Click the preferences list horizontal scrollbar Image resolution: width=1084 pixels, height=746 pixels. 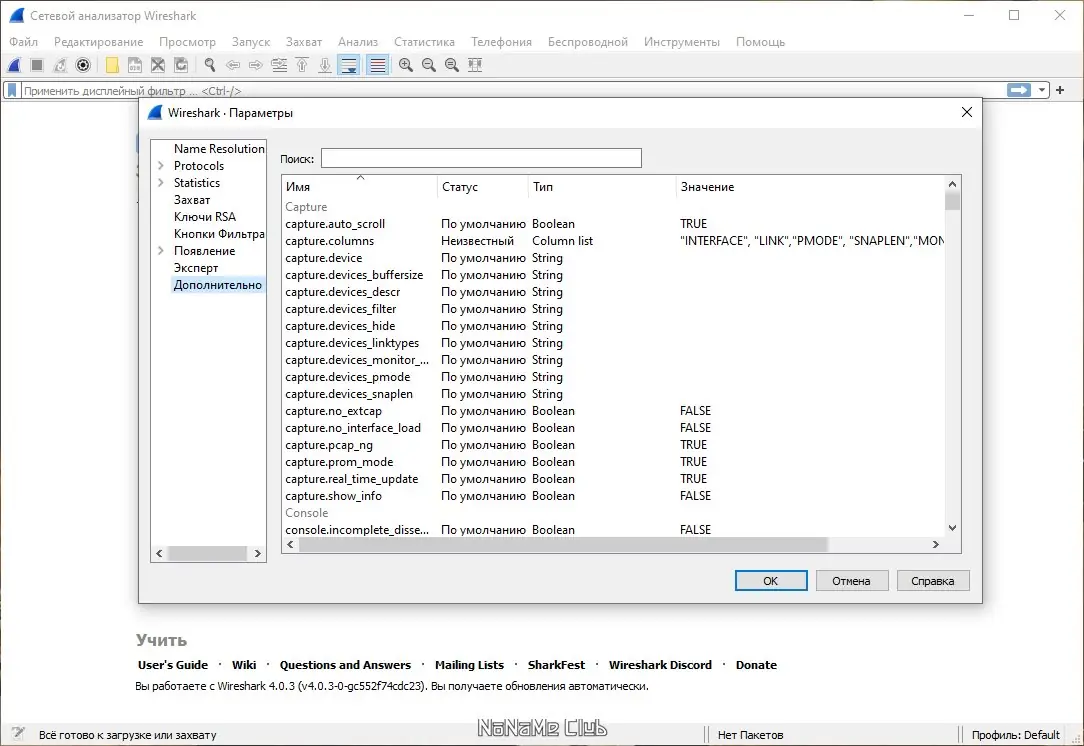point(560,545)
